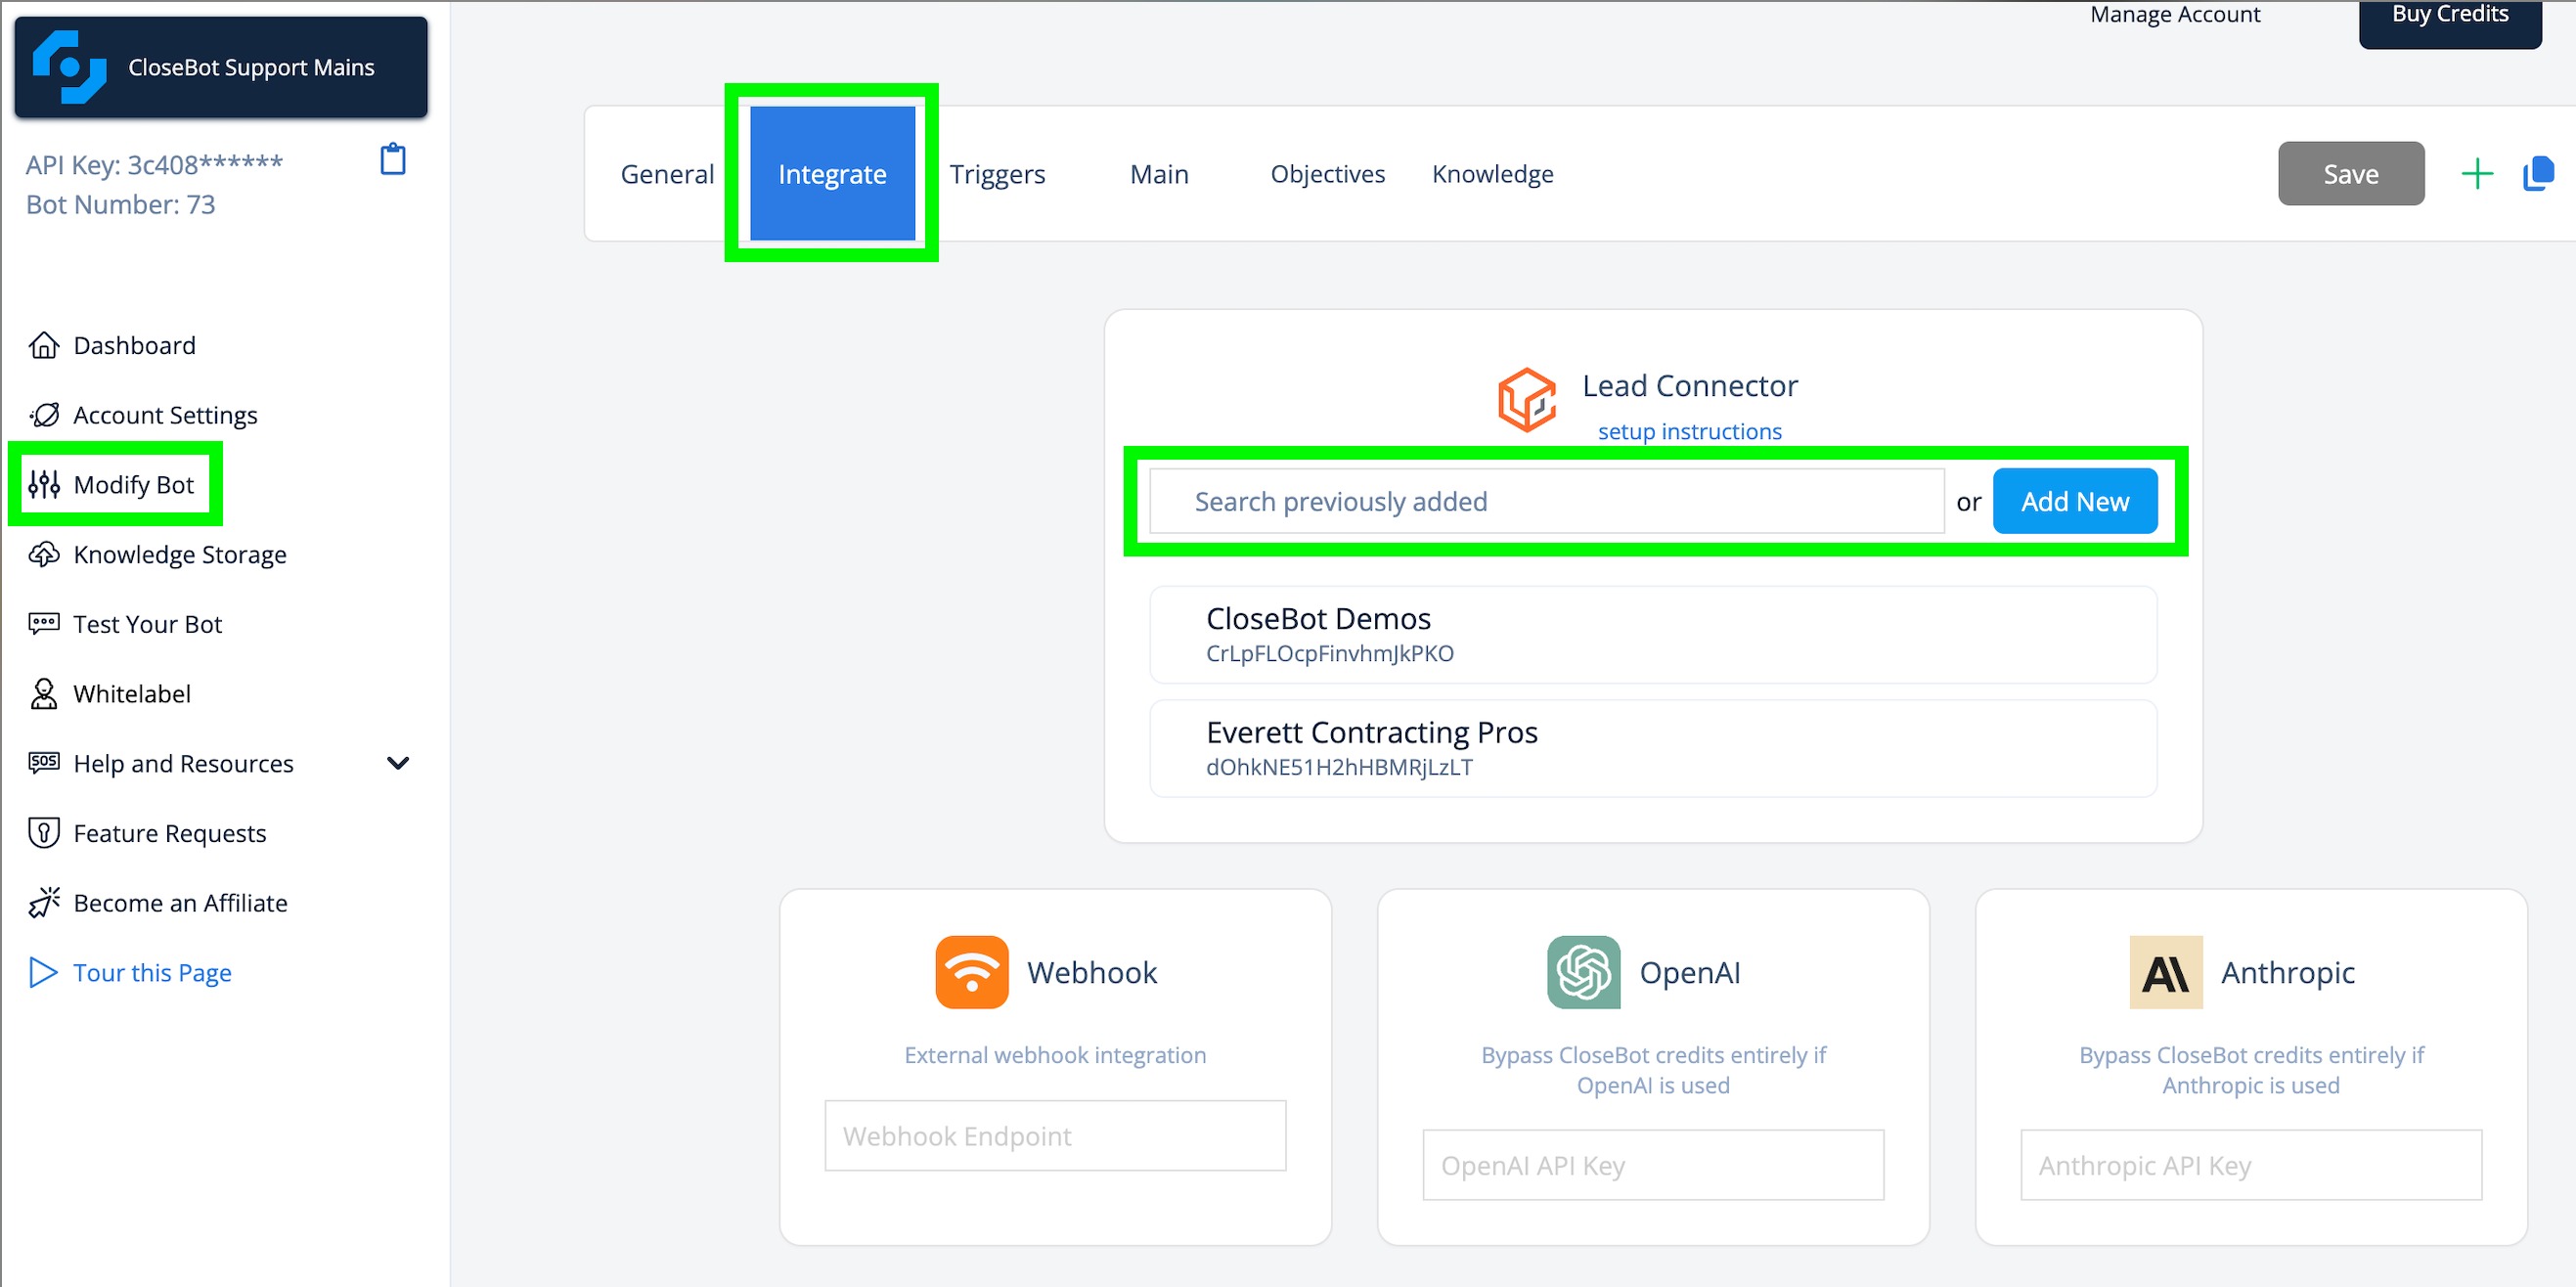The width and height of the screenshot is (2576, 1287).
Task: Click the Feature Requests shield icon
Action: pyautogui.click(x=44, y=833)
